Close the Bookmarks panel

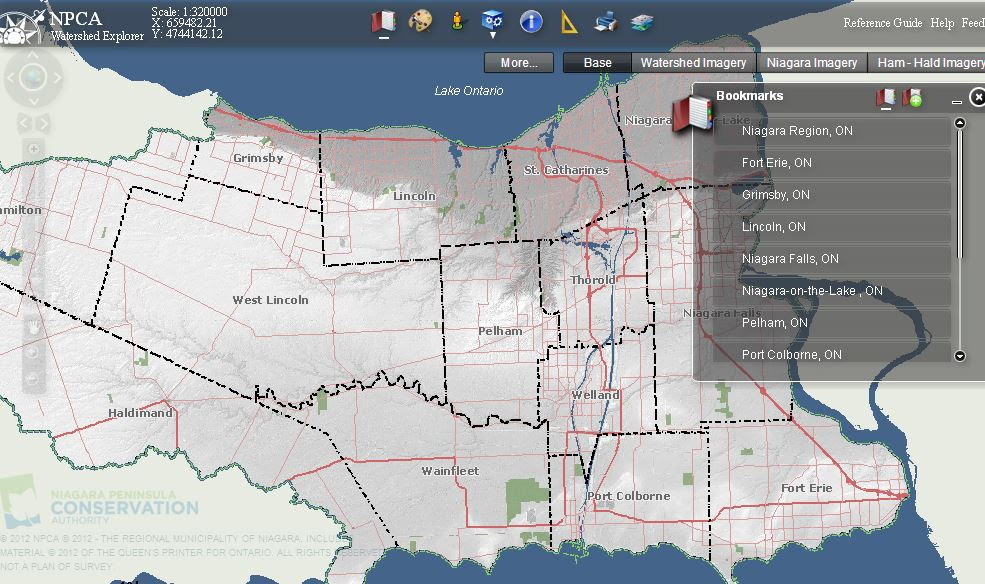[977, 97]
